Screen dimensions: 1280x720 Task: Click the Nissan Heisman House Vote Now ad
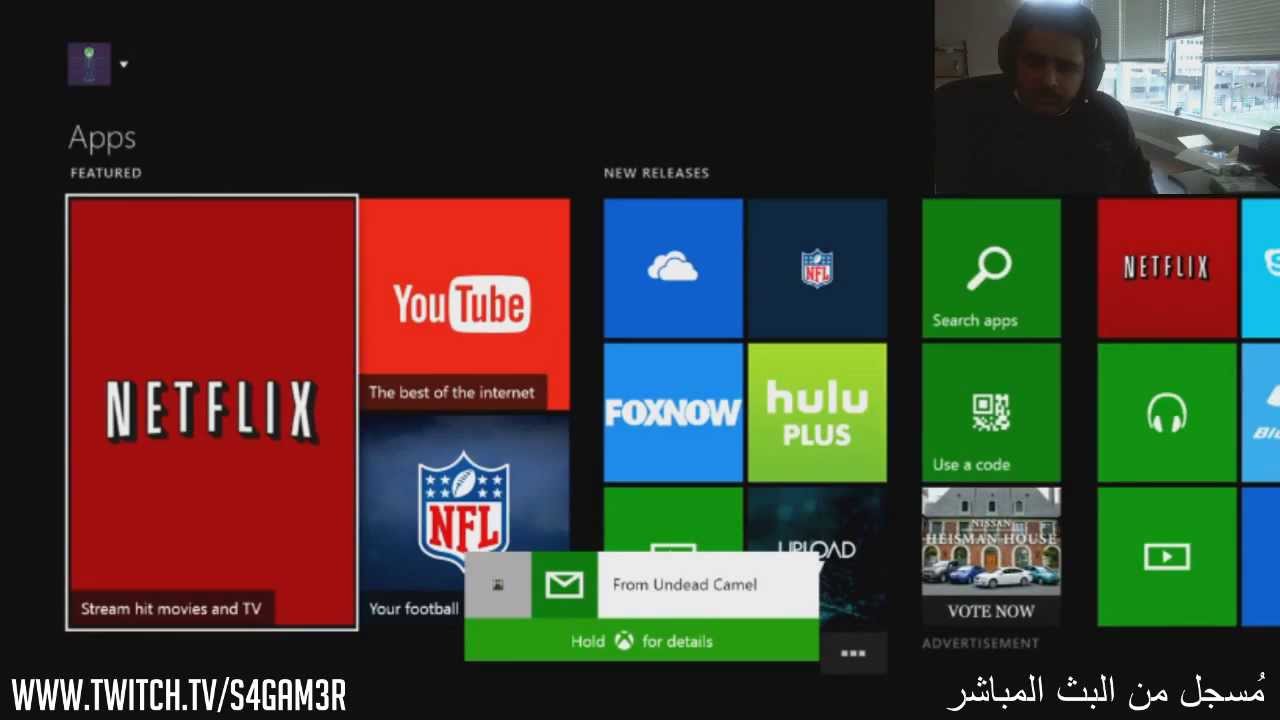tap(991, 556)
